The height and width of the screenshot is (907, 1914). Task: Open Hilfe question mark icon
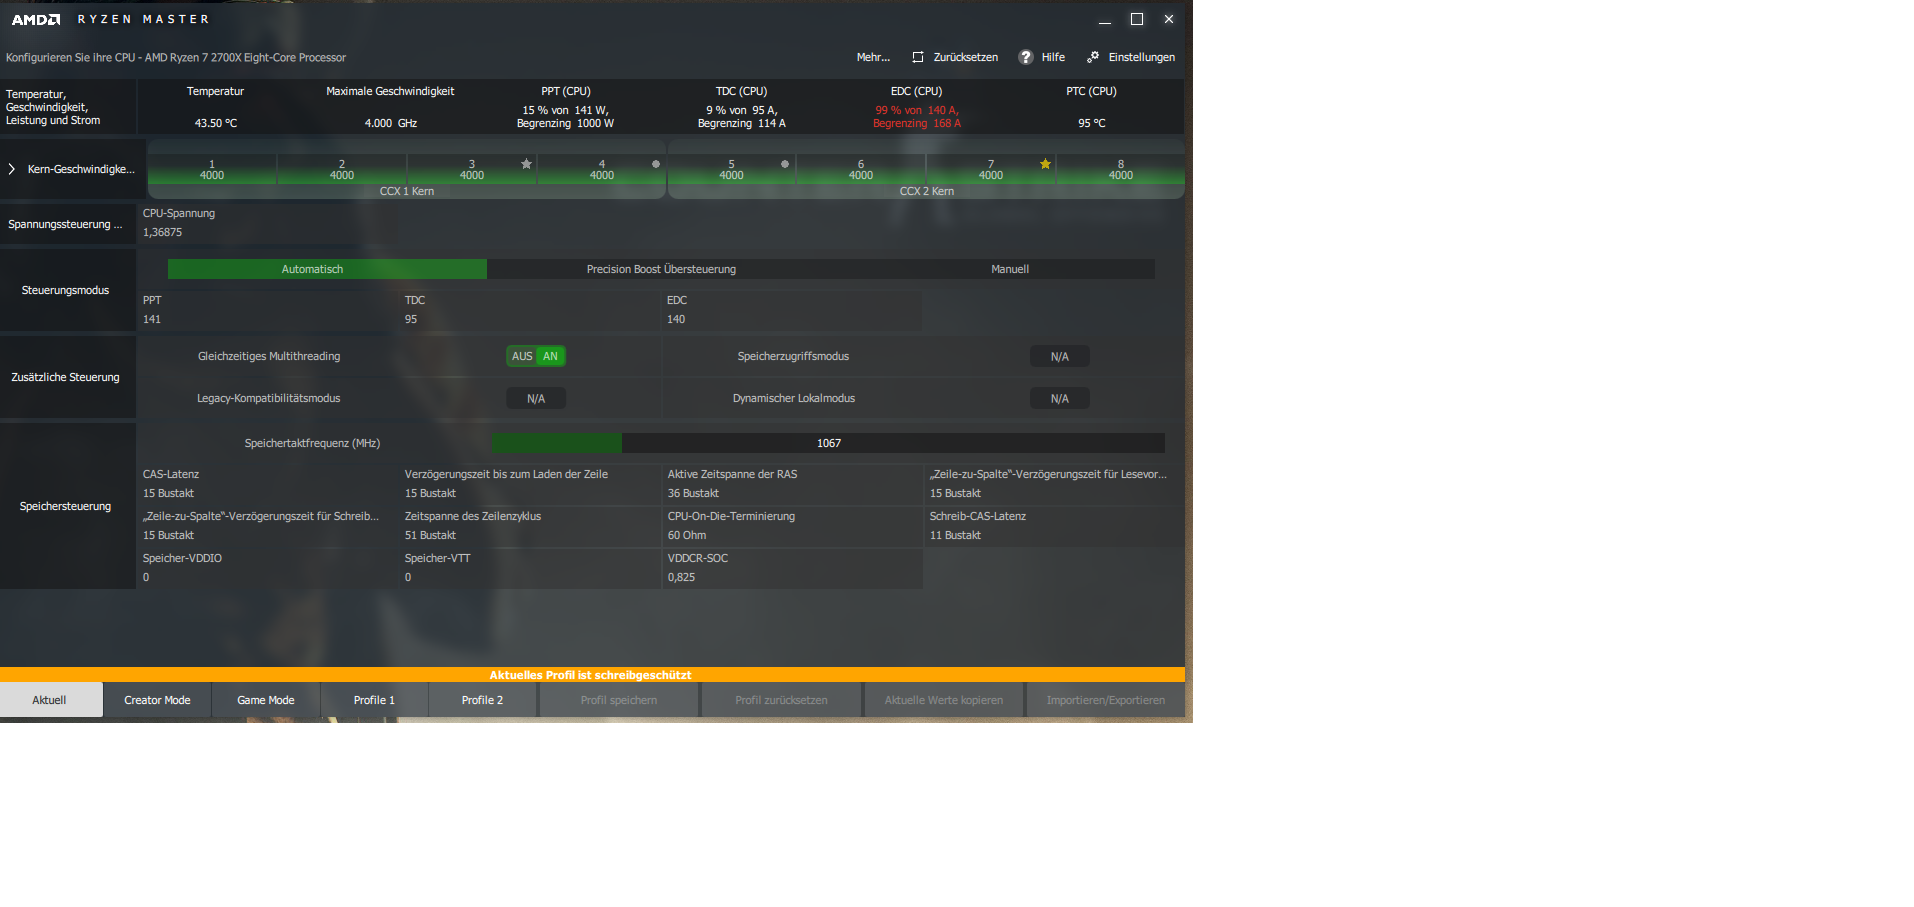[1026, 57]
